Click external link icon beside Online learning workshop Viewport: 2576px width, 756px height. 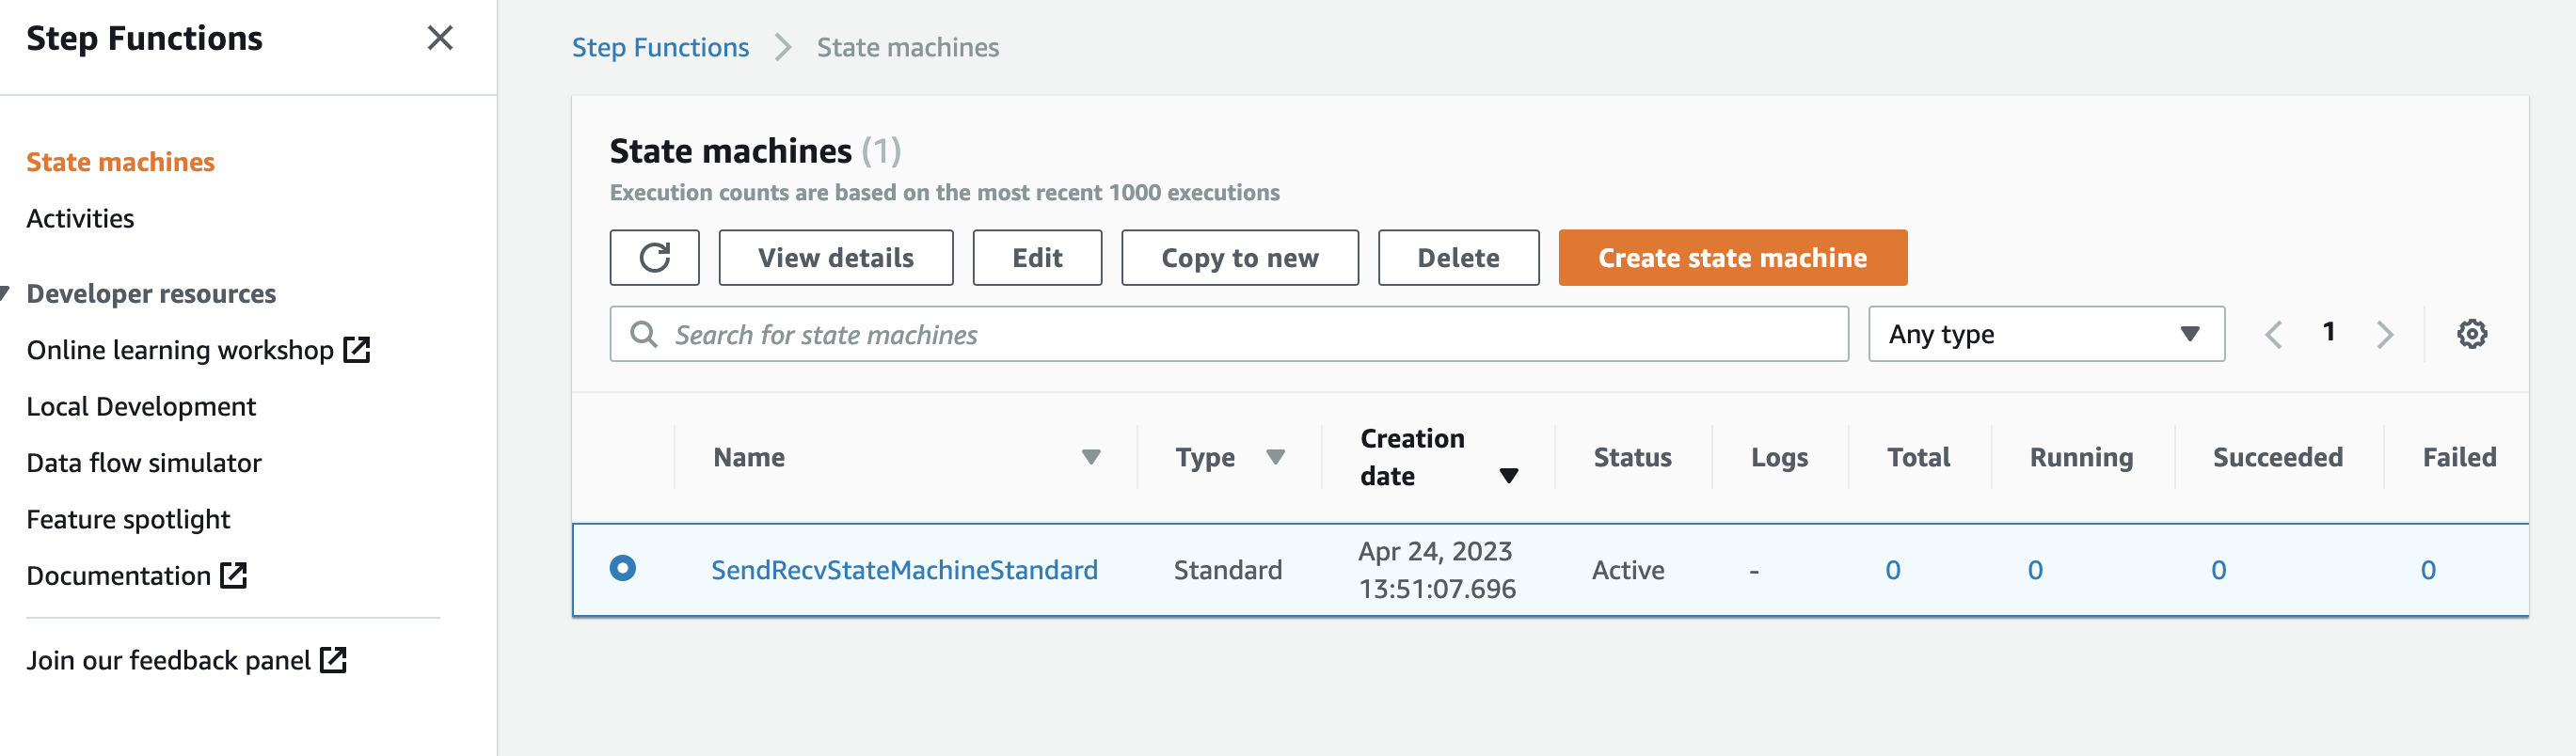click(357, 350)
